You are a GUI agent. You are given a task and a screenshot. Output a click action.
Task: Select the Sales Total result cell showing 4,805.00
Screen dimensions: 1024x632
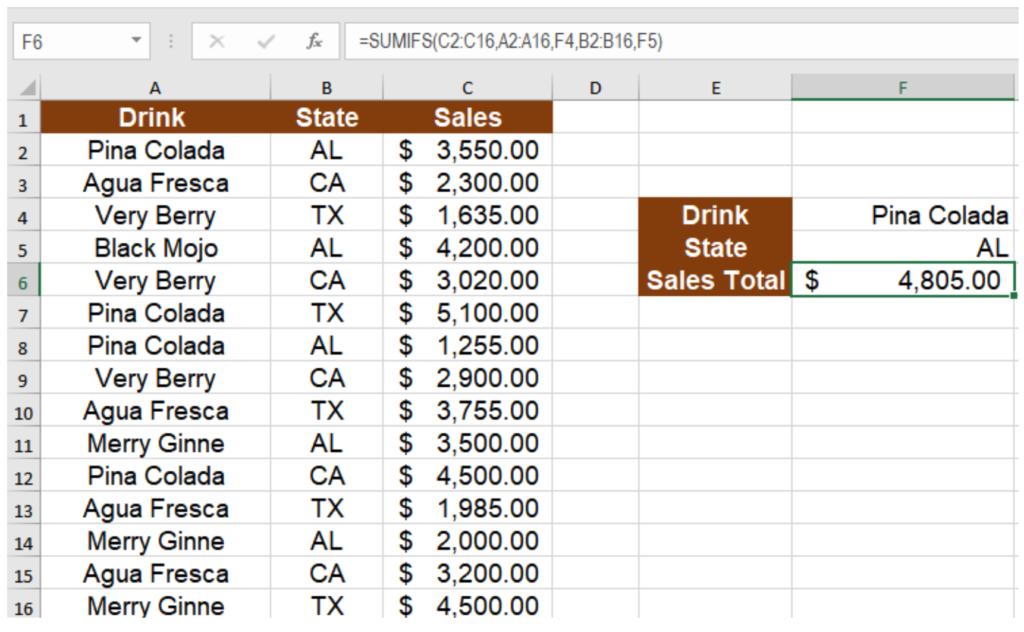[x=902, y=280]
